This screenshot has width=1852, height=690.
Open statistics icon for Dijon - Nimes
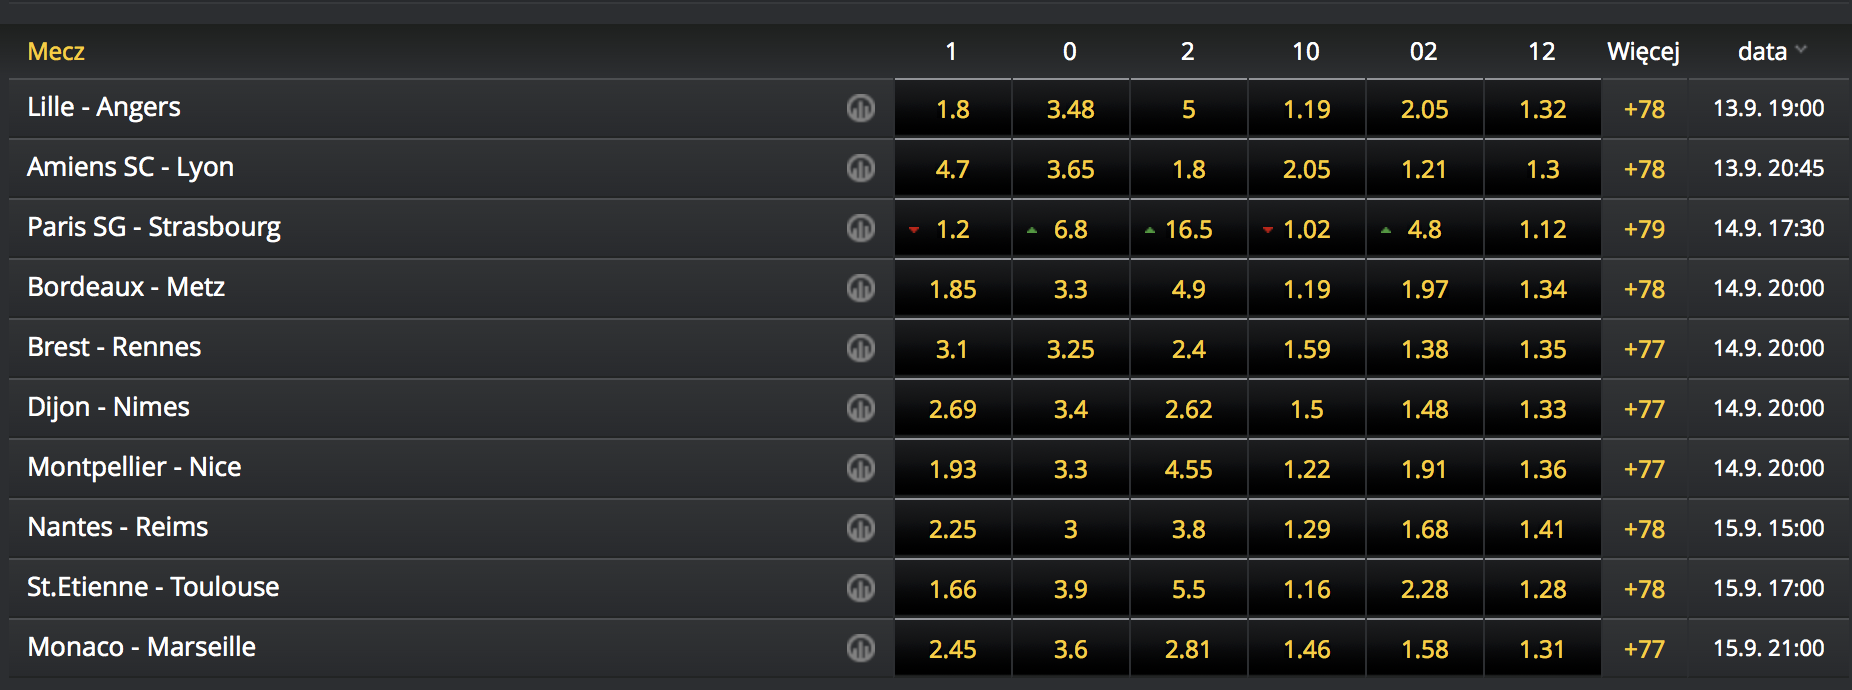pos(861,408)
